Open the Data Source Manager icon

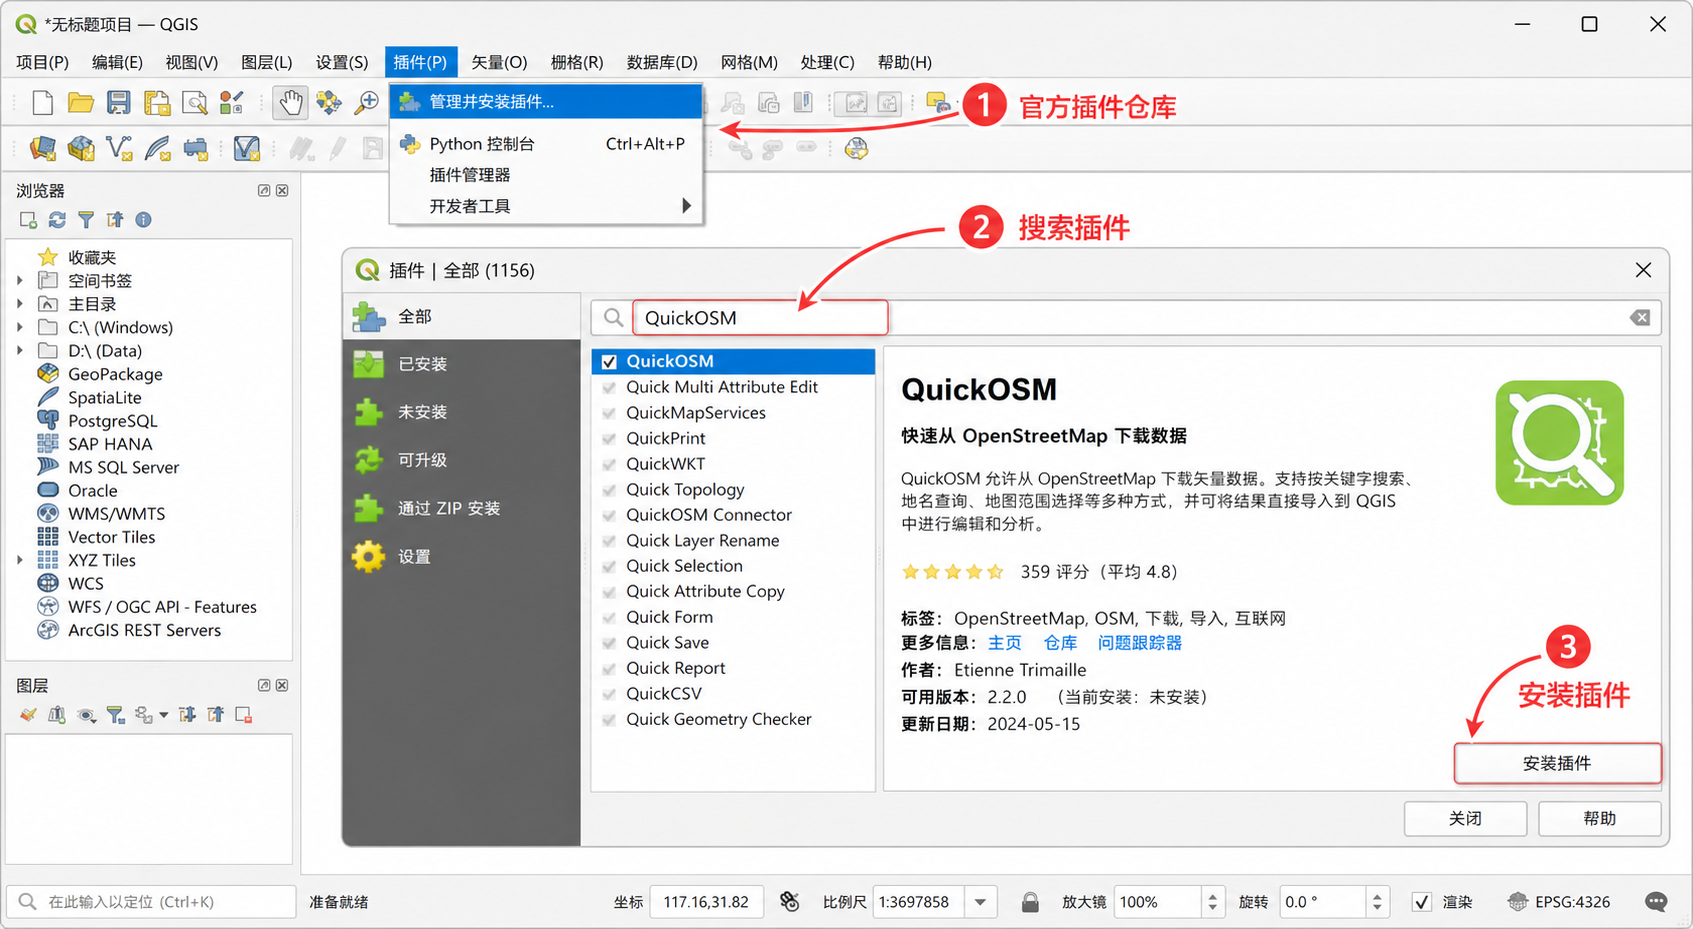(x=43, y=149)
